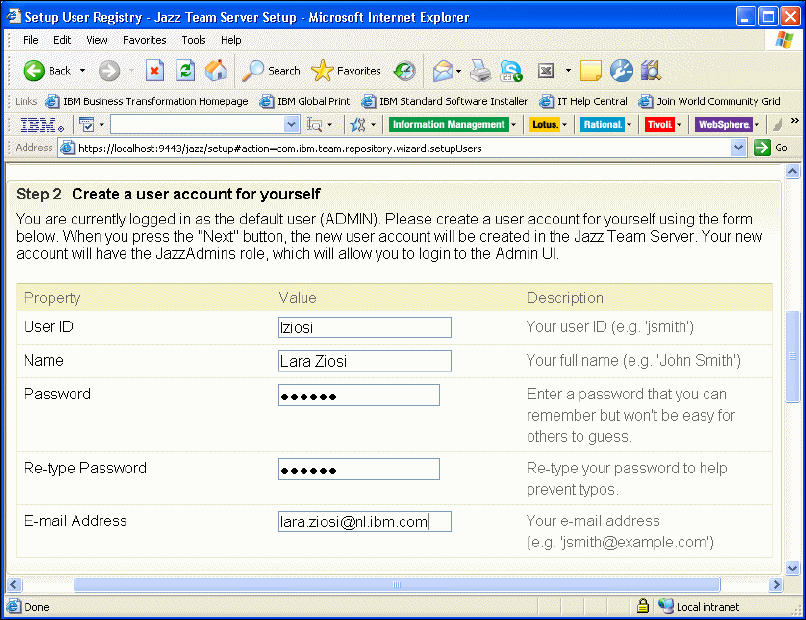Open Join World Community Grid link
This screenshot has width=806, height=620.
click(x=709, y=101)
